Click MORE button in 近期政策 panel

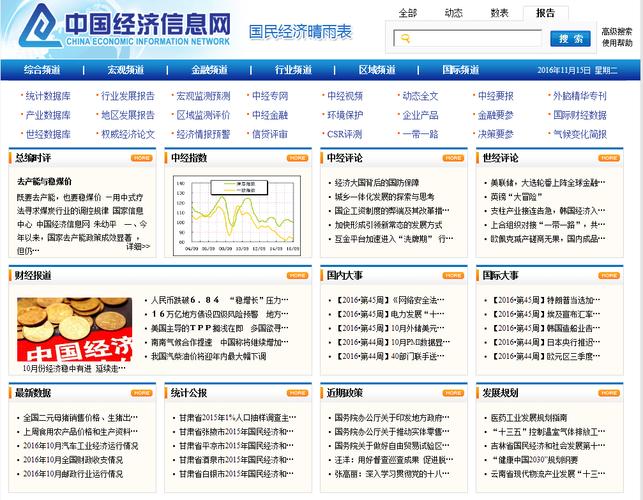coord(453,393)
